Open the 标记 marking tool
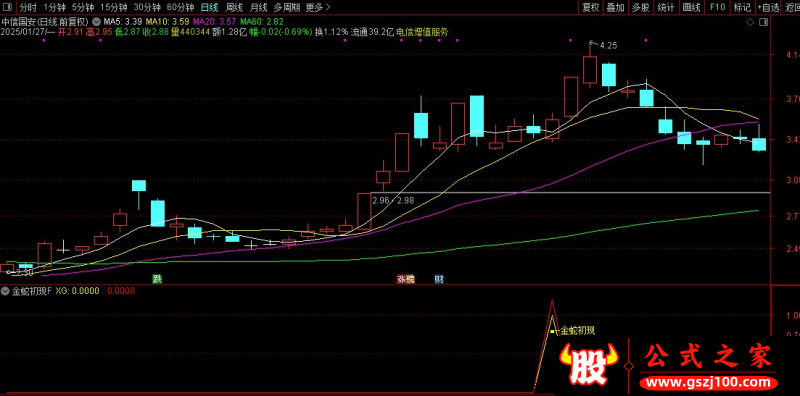 click(x=742, y=8)
